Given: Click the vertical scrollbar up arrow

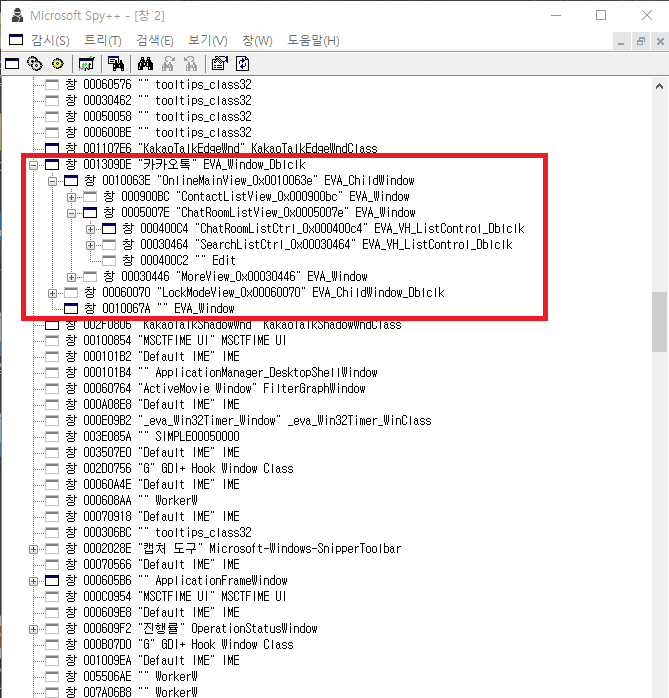Looking at the screenshot, I should point(659,86).
